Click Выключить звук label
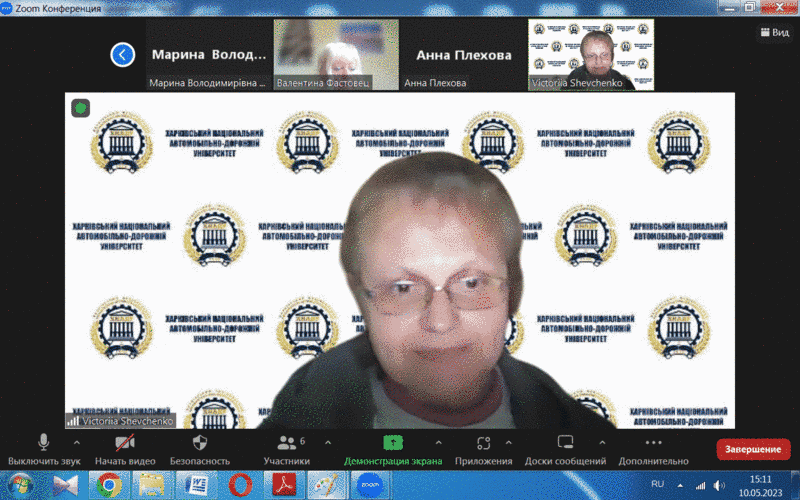800x500 pixels. click(x=44, y=461)
